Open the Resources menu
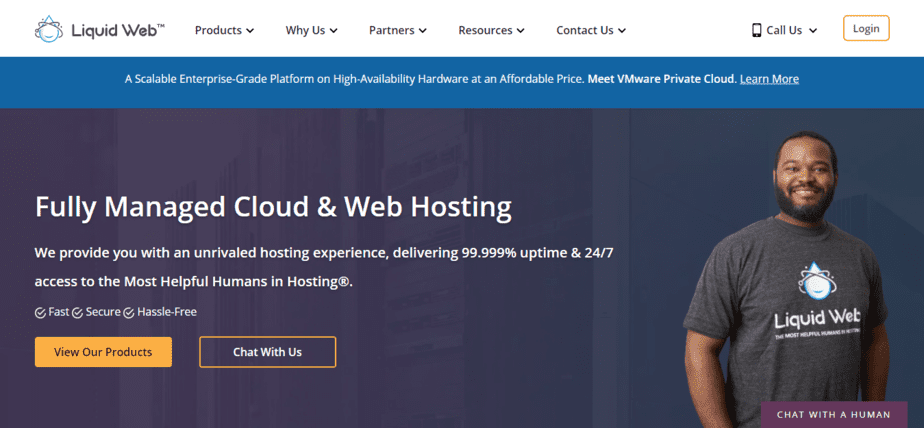The image size is (924, 428). point(491,30)
